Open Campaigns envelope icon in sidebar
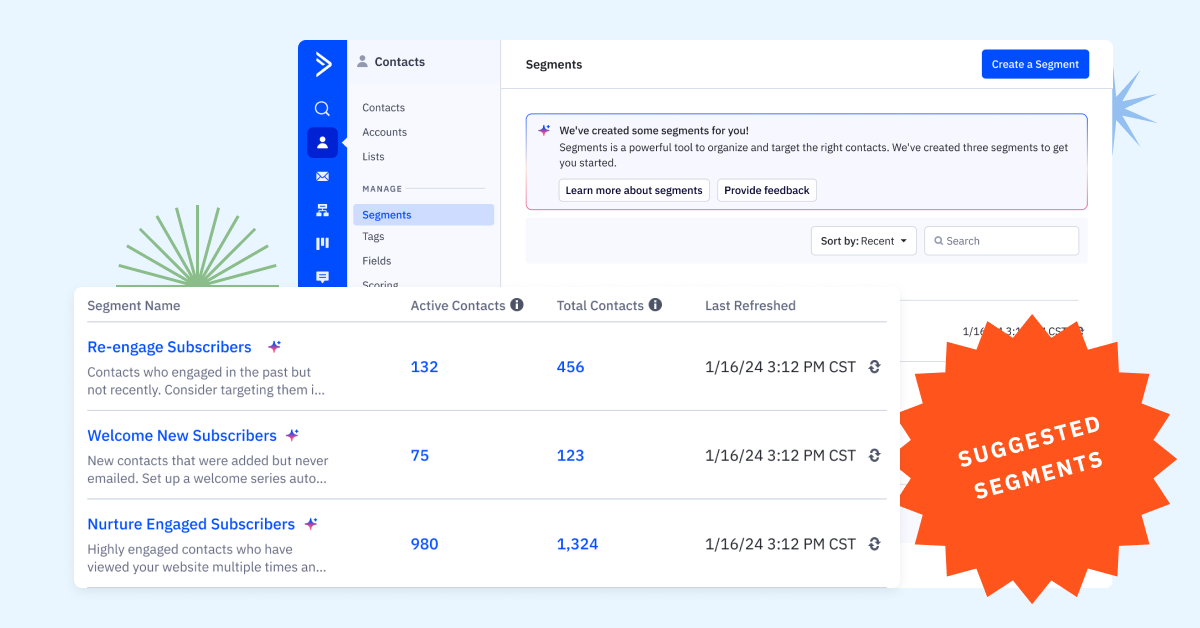This screenshot has width=1200, height=628. [322, 176]
